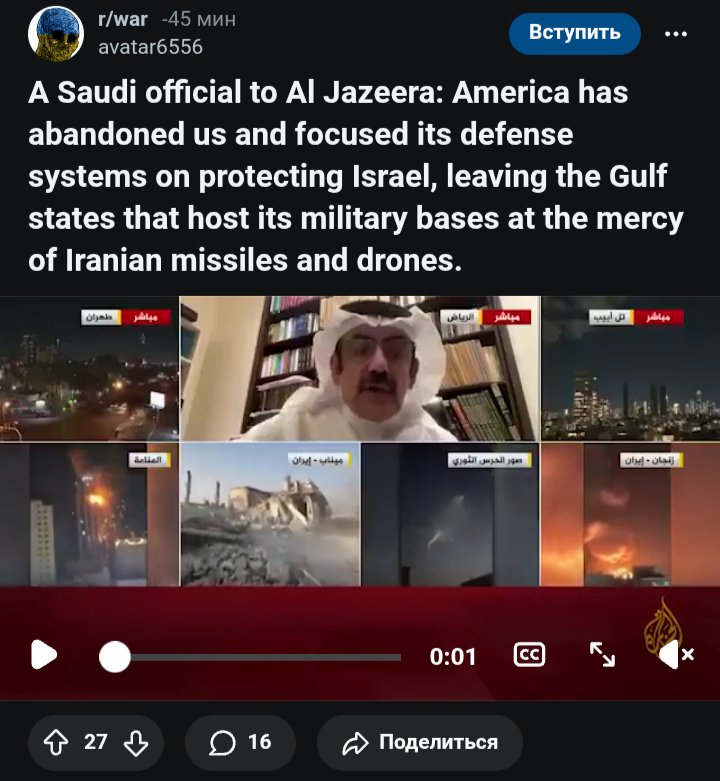Seek using video progress slider handle
The image size is (720, 781).
115,657
